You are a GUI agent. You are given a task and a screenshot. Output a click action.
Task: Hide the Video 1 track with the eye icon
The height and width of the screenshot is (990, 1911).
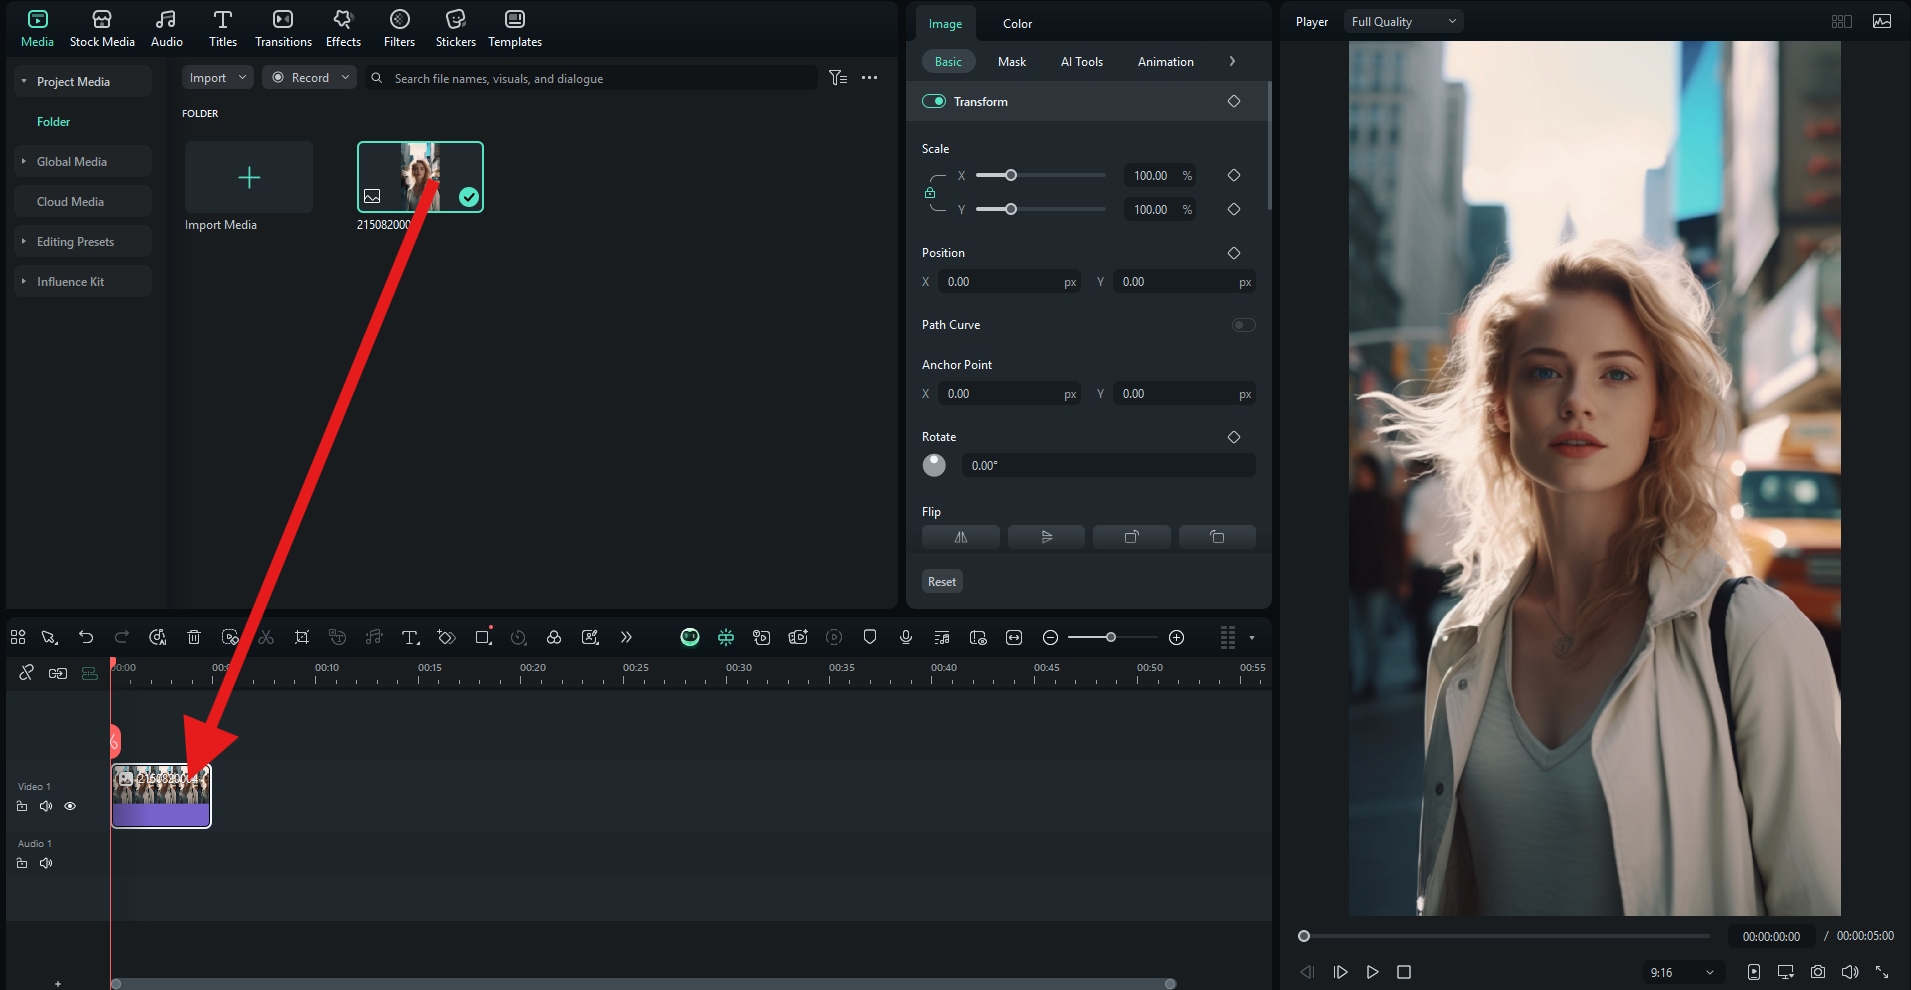point(70,806)
